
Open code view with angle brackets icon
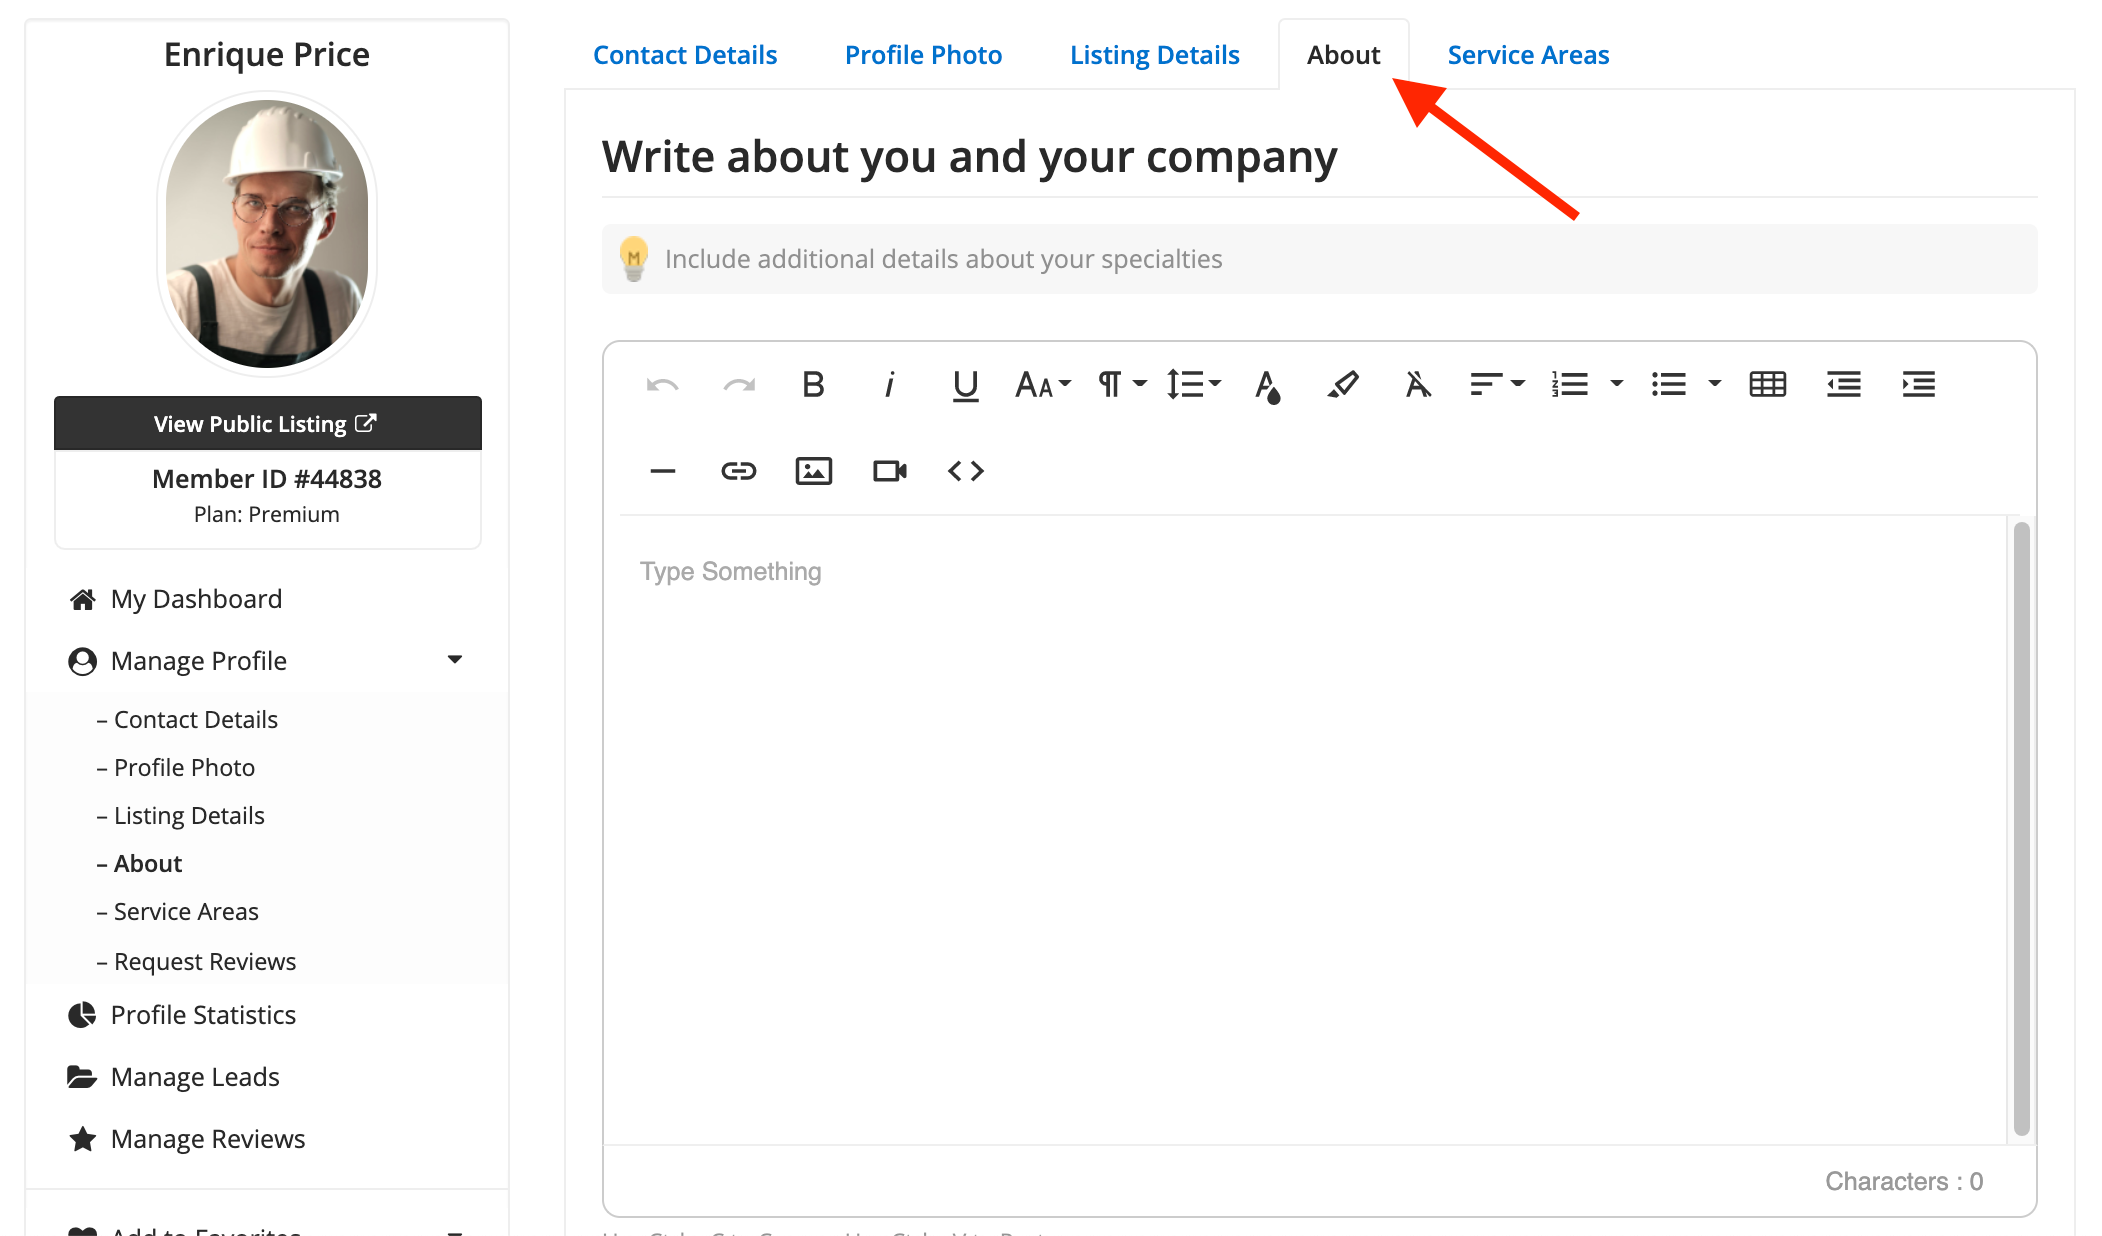pos(965,471)
